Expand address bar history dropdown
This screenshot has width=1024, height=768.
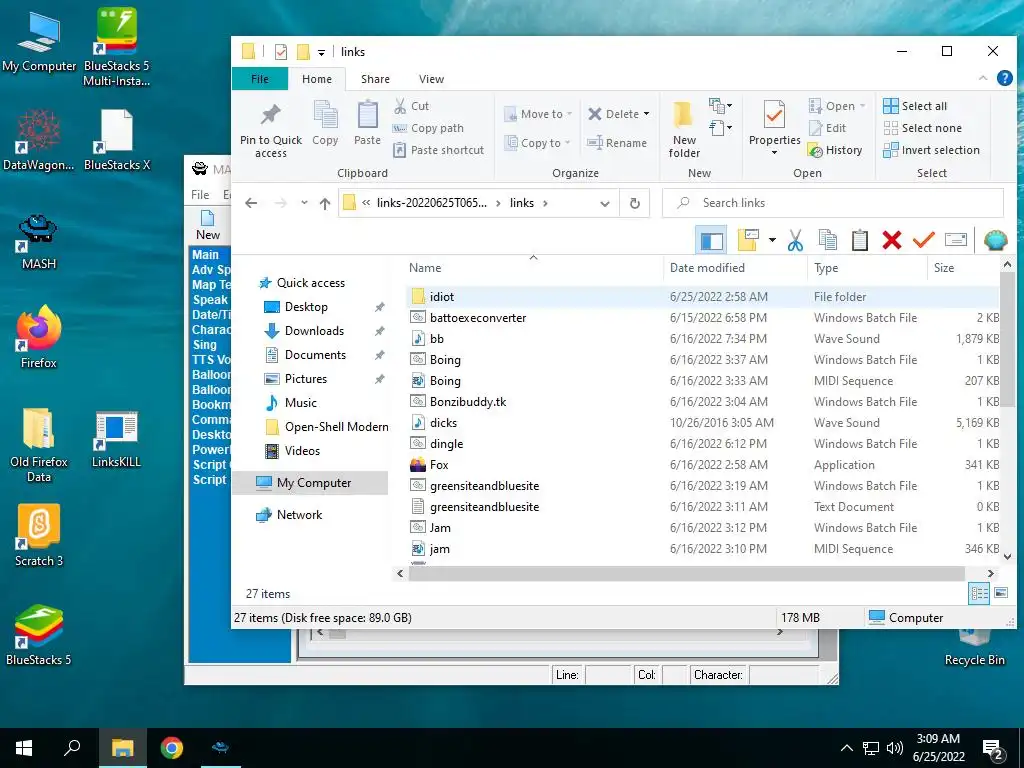605,203
